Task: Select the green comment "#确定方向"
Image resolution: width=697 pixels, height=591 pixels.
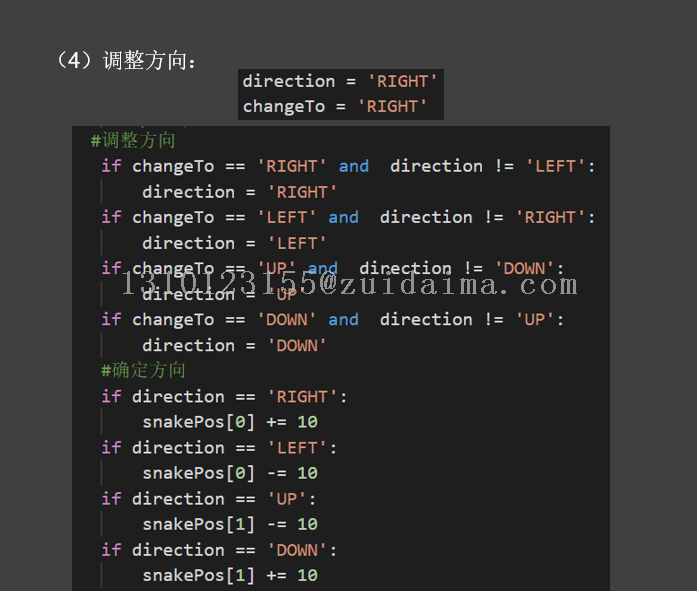Action: (143, 370)
